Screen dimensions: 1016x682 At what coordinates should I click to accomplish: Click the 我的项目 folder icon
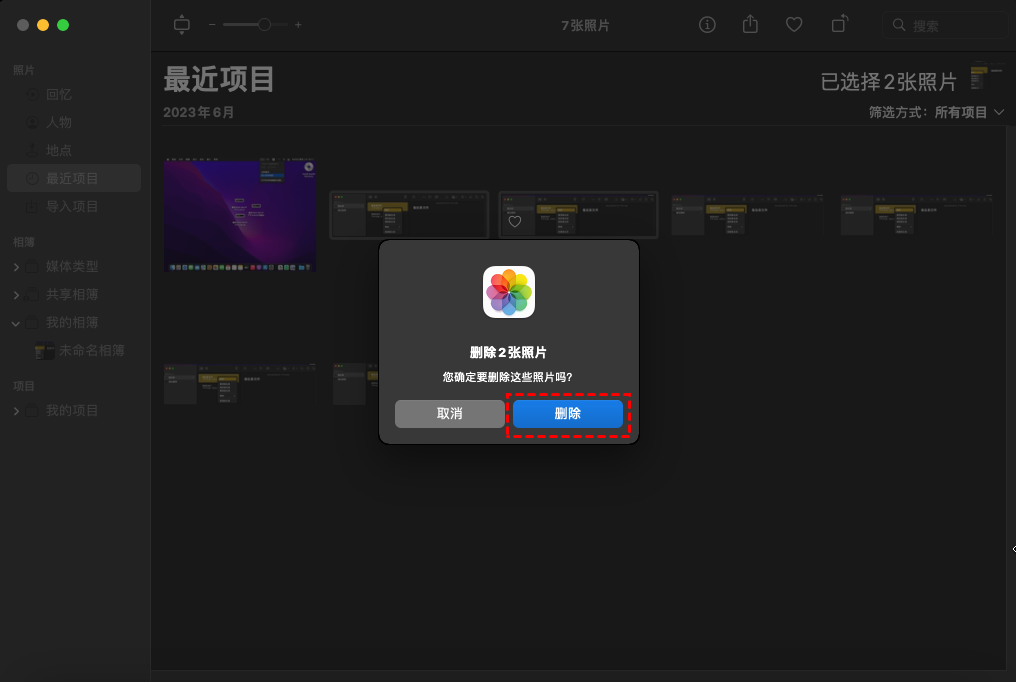pos(32,411)
